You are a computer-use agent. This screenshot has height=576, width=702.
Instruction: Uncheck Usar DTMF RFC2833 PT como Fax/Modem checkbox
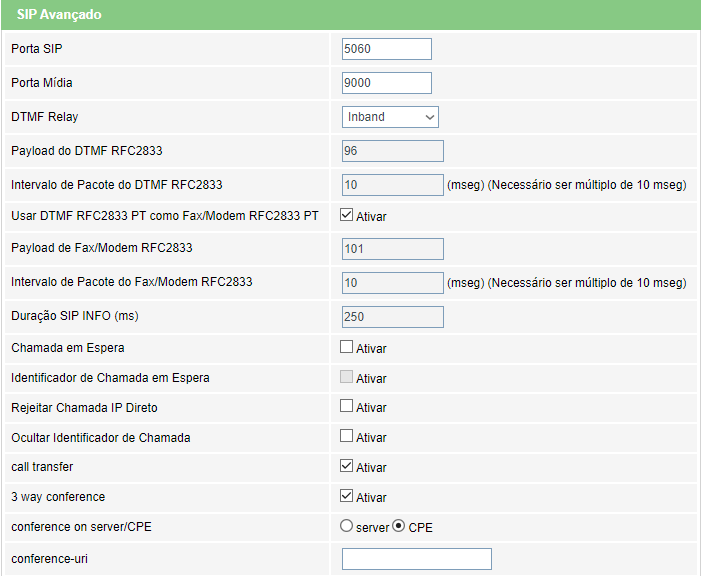click(346, 215)
